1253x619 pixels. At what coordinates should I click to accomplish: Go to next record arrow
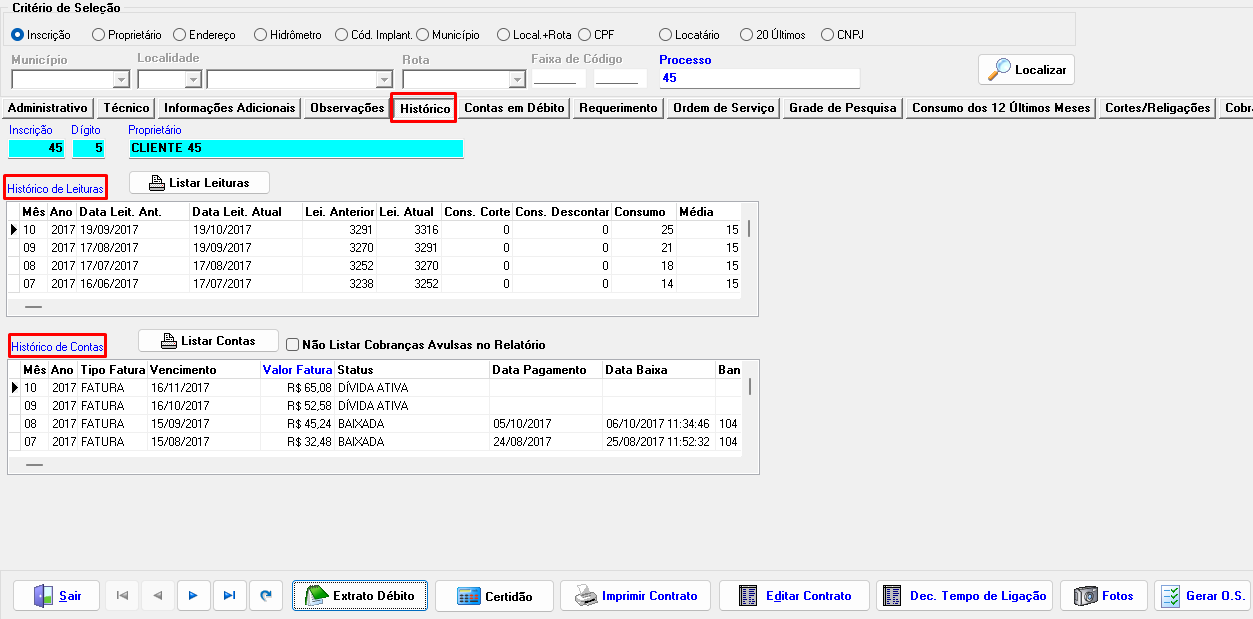coord(193,596)
